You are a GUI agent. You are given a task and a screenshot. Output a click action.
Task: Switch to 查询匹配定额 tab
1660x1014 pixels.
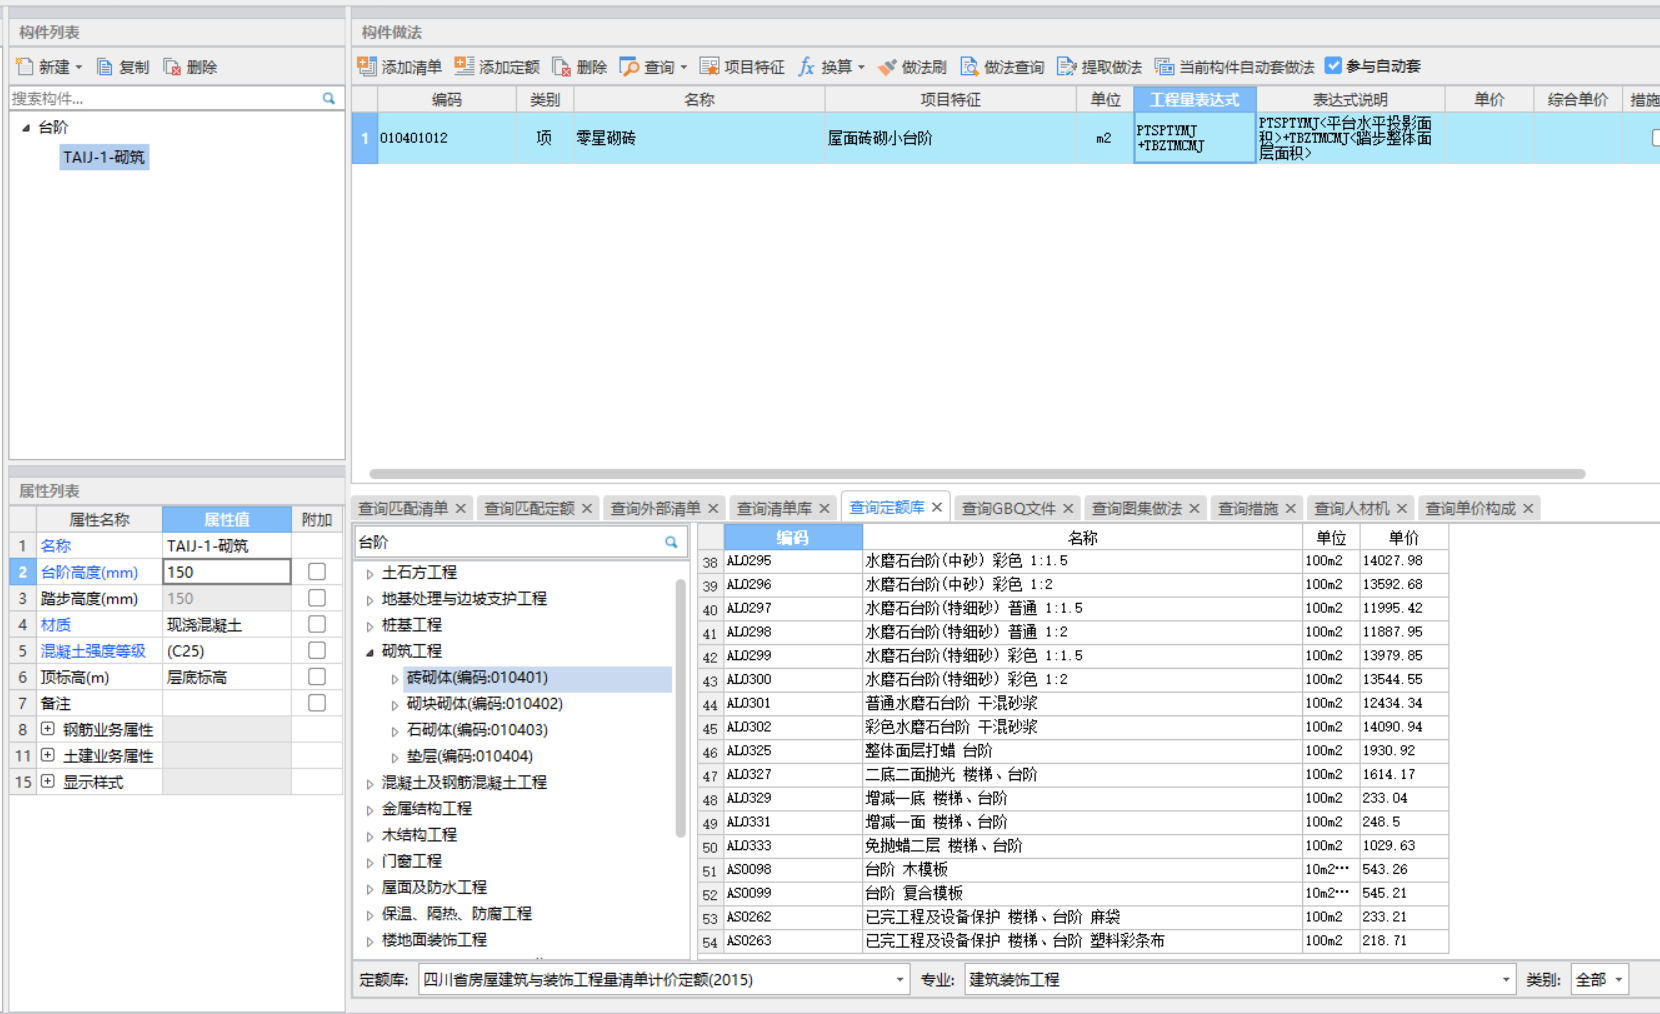[529, 508]
